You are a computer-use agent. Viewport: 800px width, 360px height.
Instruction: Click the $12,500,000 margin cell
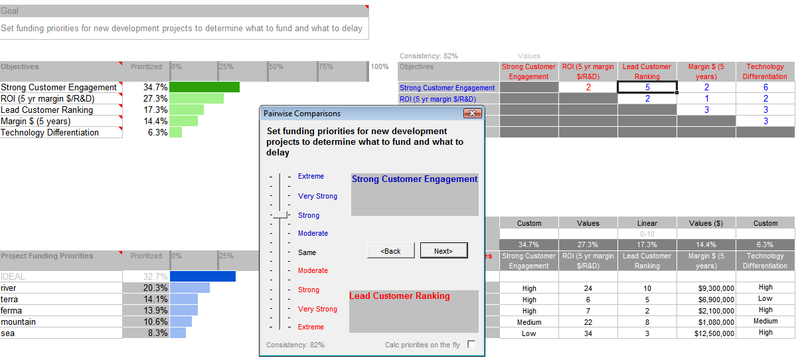pyautogui.click(x=707, y=333)
